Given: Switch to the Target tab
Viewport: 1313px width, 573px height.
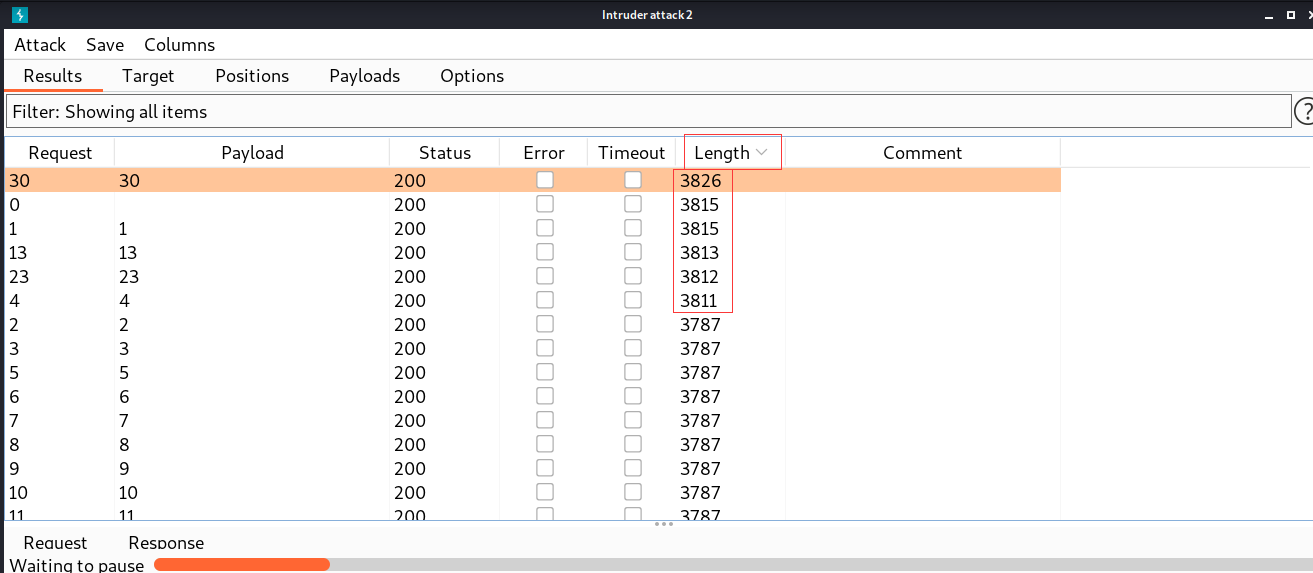Looking at the screenshot, I should point(148,76).
